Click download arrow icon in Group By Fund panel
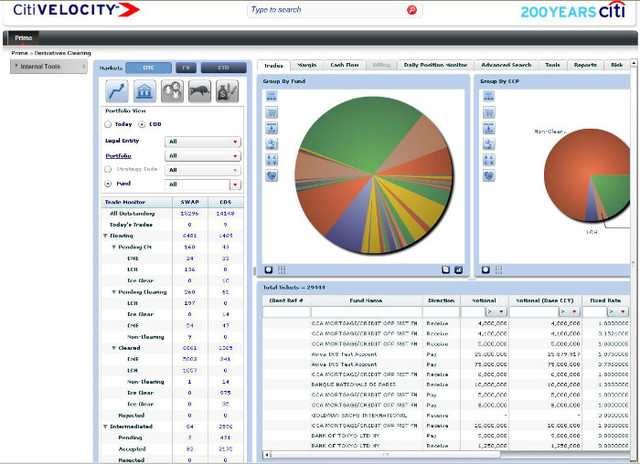640x464 pixels. 271,128
